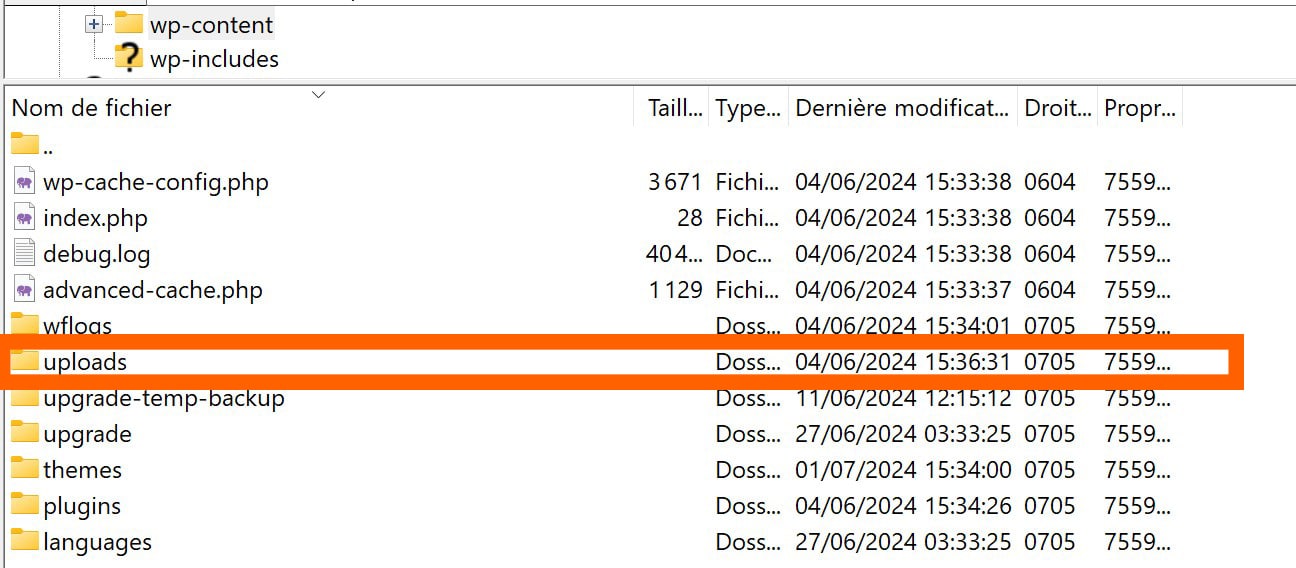Click the upgrade folder icon
The width and height of the screenshot is (1296, 568).
coord(24,433)
